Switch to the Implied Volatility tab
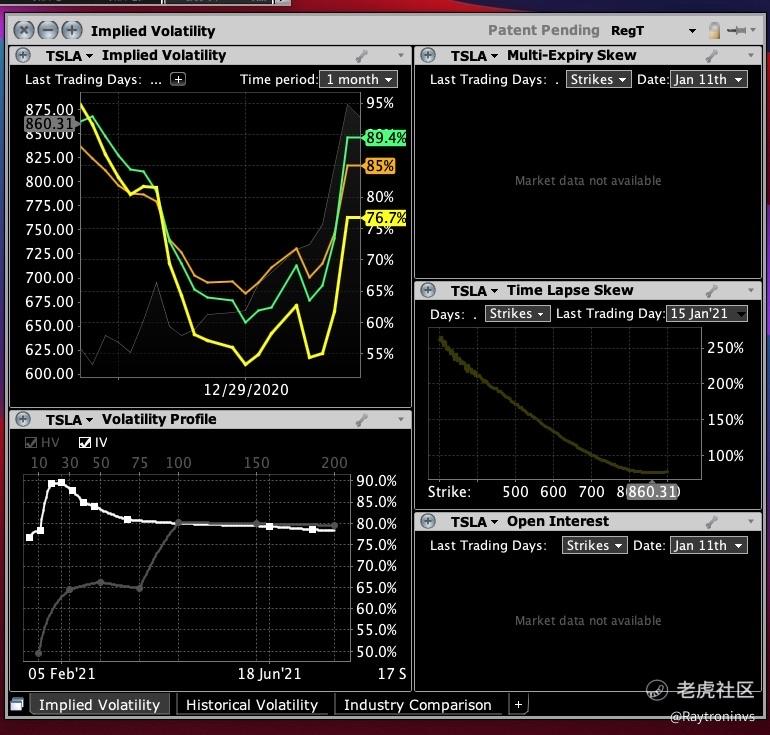The width and height of the screenshot is (770, 735). pyautogui.click(x=100, y=705)
